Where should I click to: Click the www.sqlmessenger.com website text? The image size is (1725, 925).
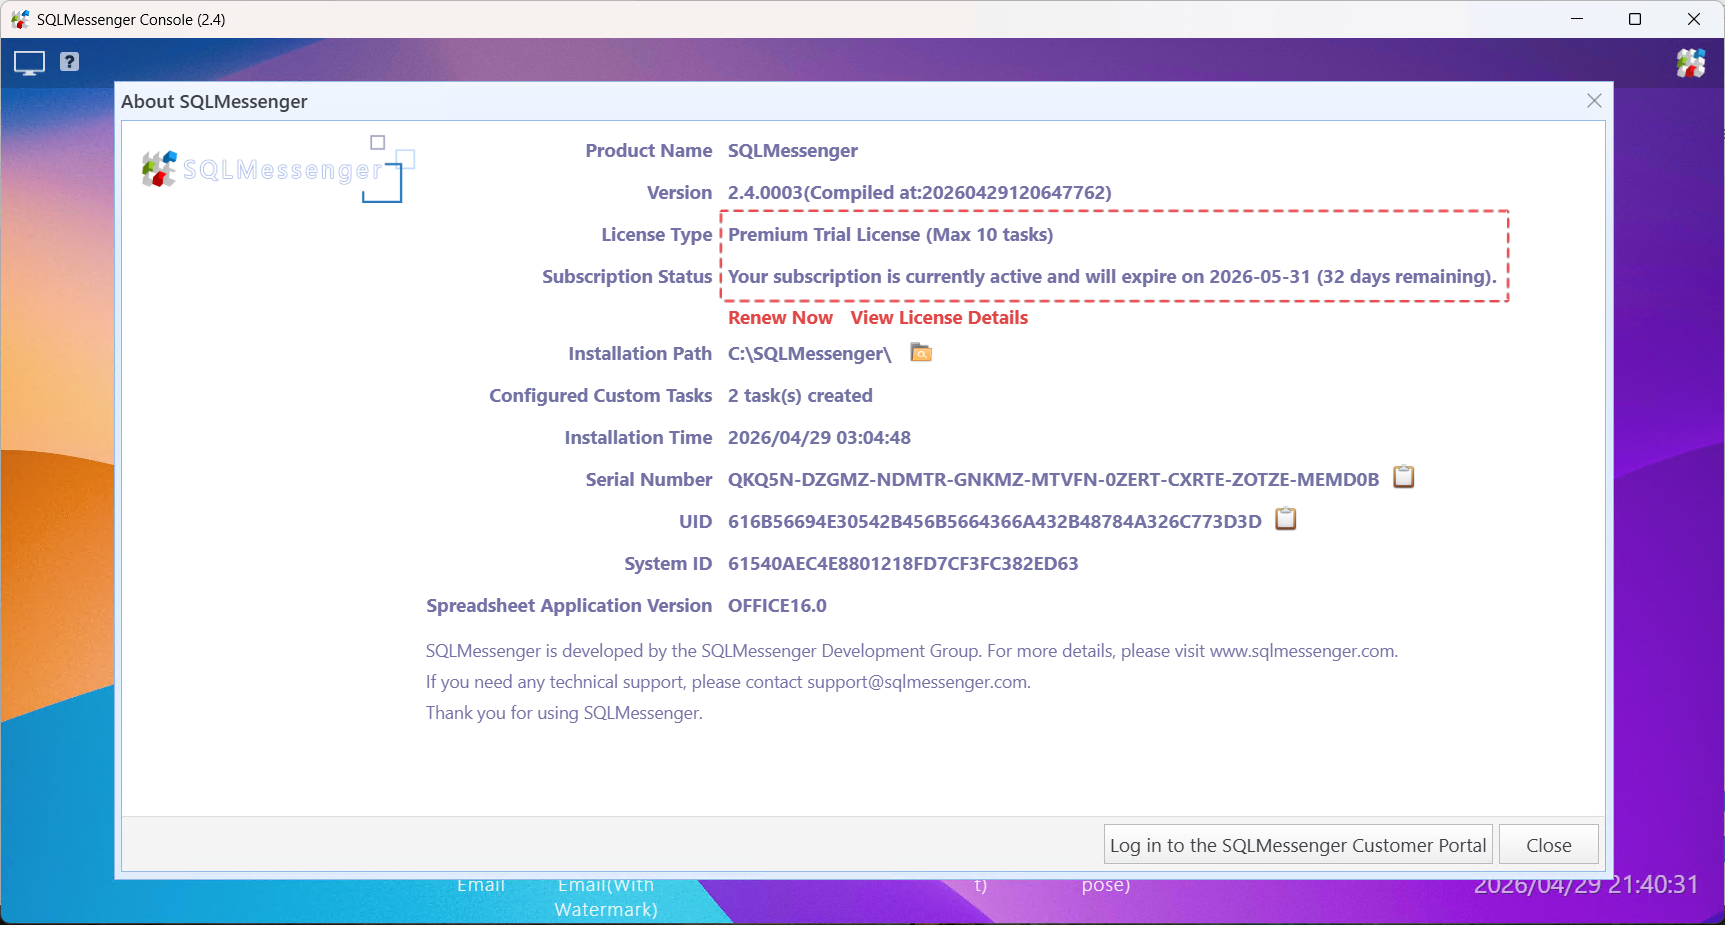[1302, 651]
